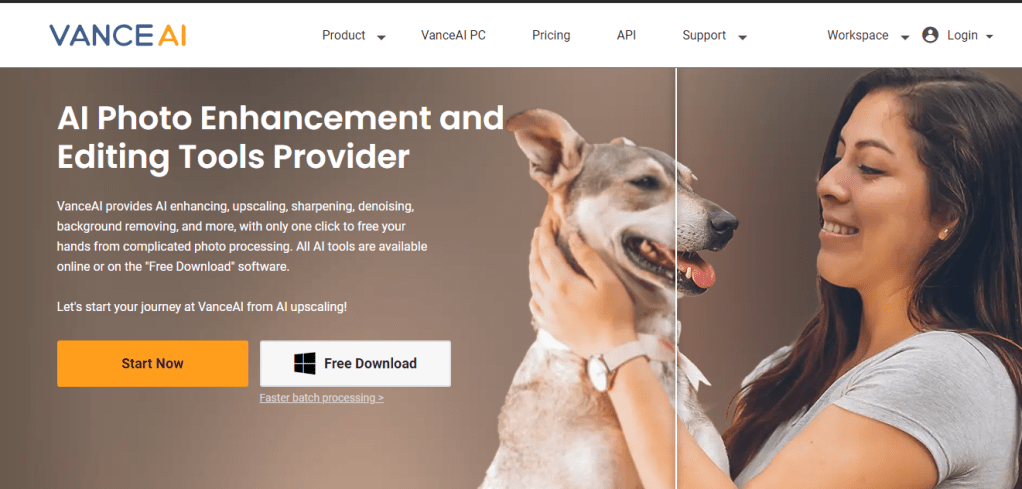Image resolution: width=1022 pixels, height=489 pixels.
Task: Click the VanceAI logo
Action: [x=118, y=35]
